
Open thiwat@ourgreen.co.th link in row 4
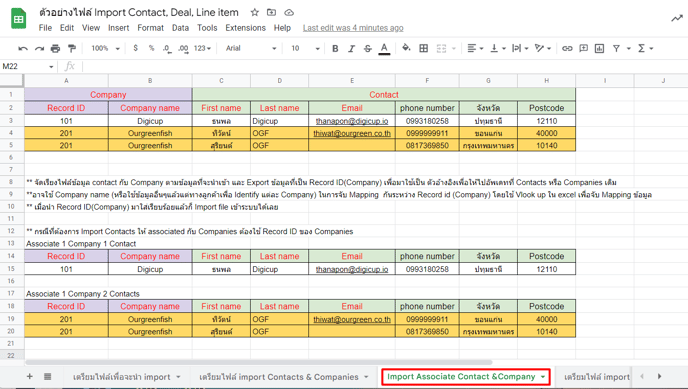coord(352,133)
